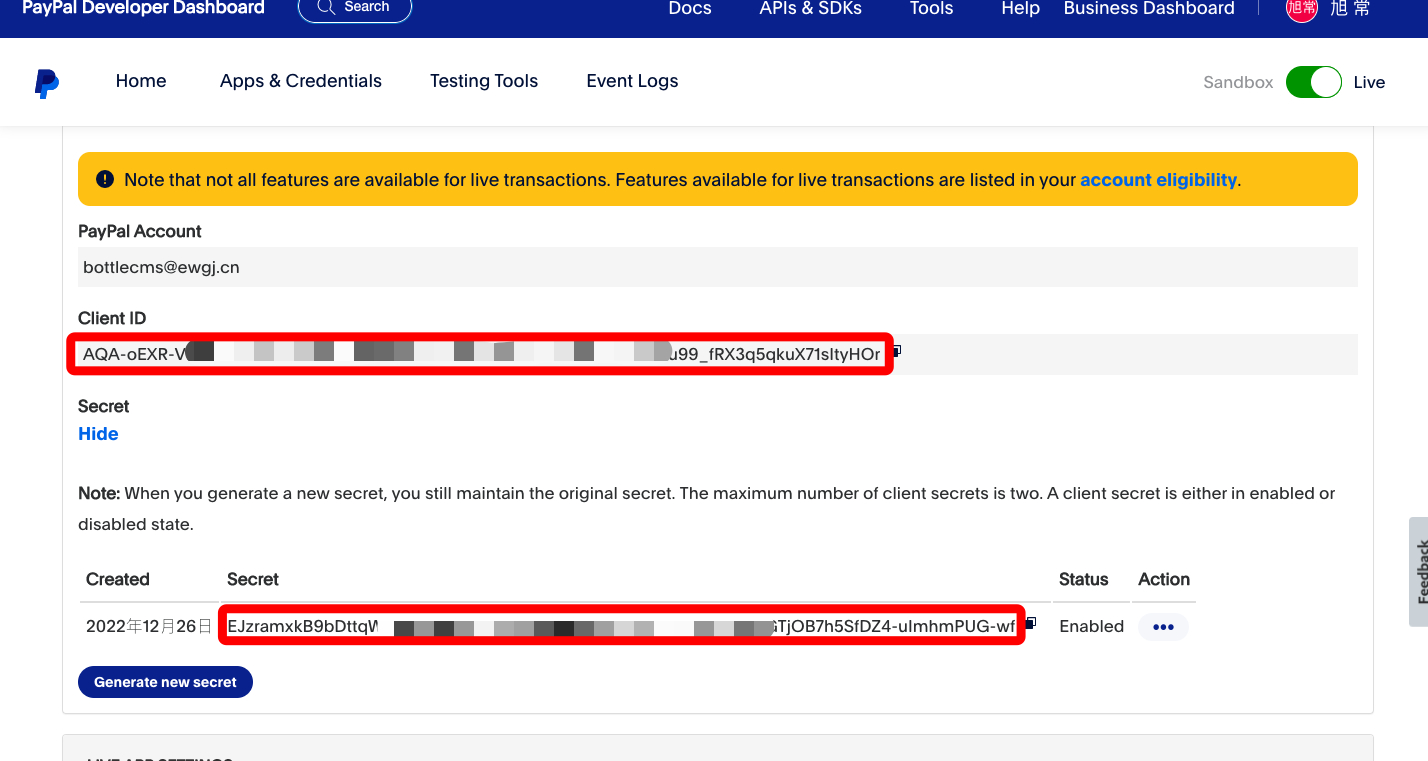Click PayPal Developer Dashboard title

pos(143,8)
